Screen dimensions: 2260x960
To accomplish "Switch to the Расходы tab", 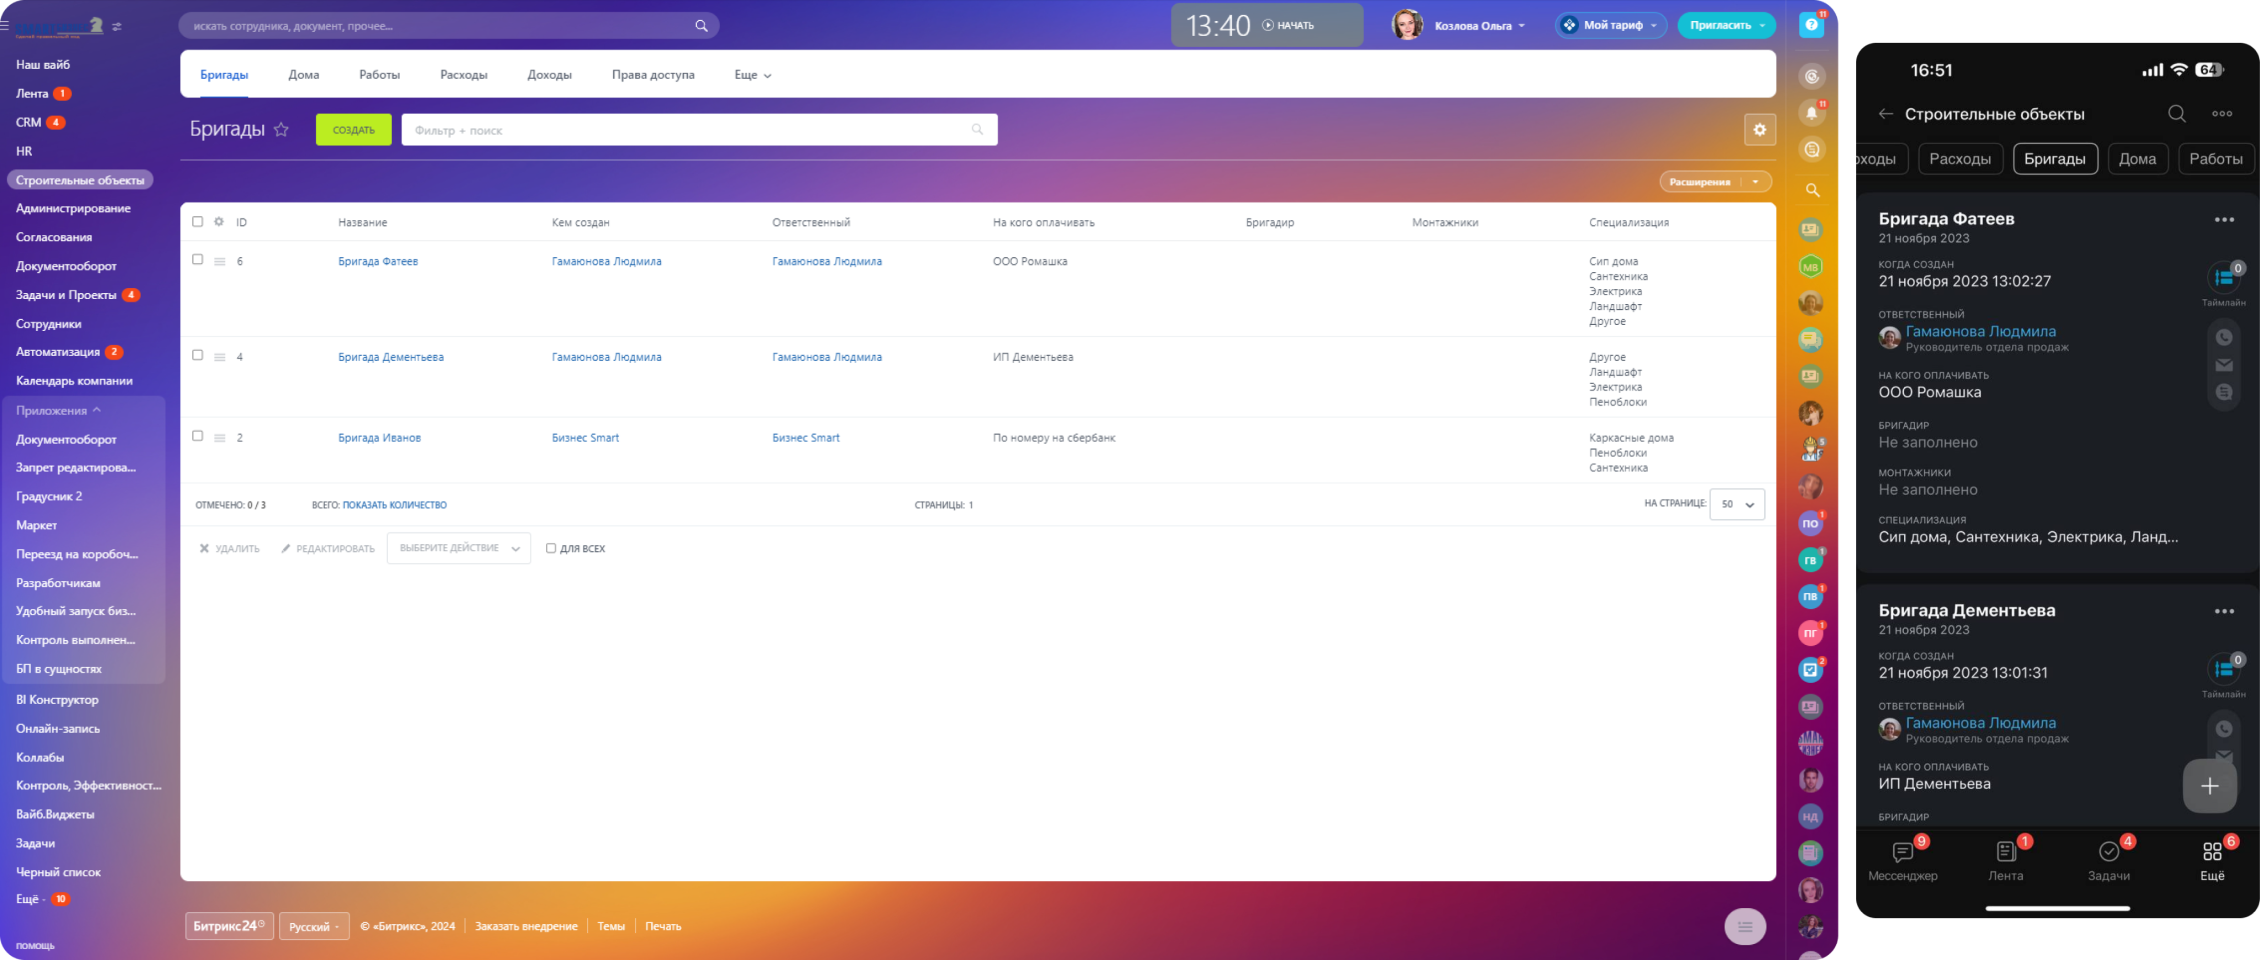I will pyautogui.click(x=464, y=75).
